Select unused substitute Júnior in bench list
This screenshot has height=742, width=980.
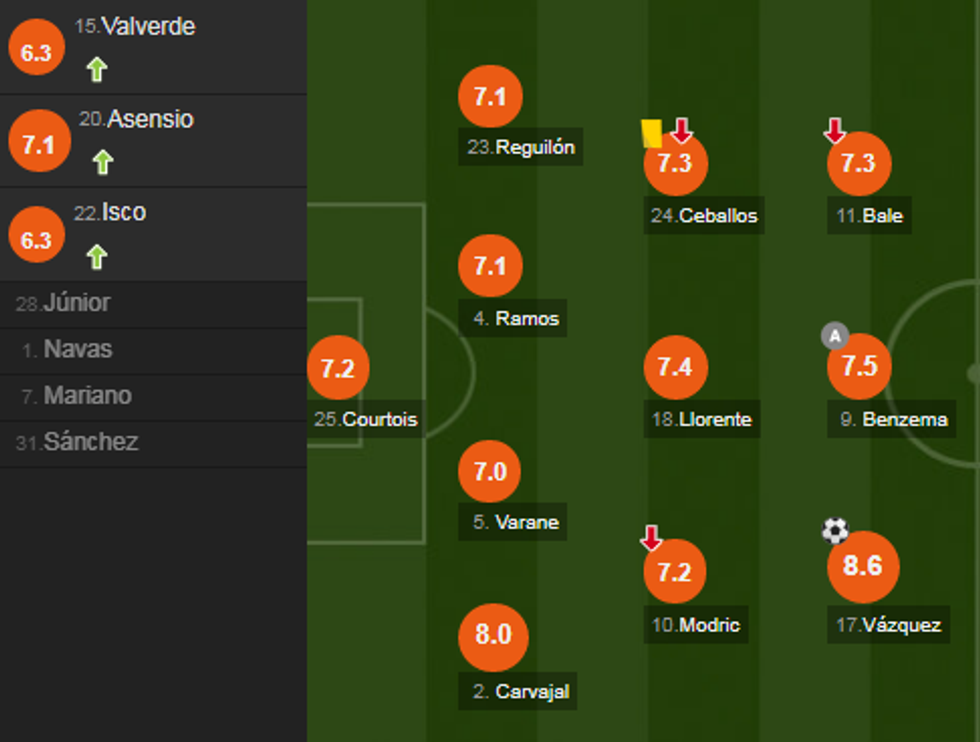coord(76,304)
